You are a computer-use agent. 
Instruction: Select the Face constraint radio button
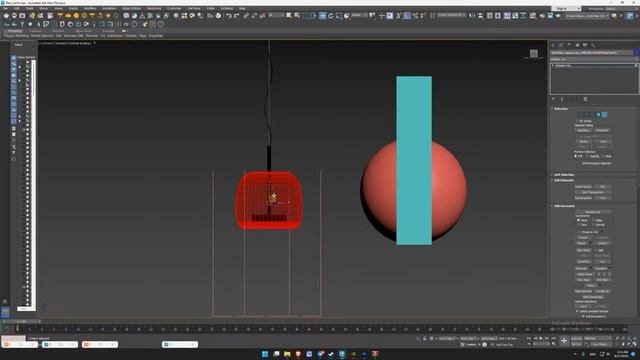[x=578, y=225]
